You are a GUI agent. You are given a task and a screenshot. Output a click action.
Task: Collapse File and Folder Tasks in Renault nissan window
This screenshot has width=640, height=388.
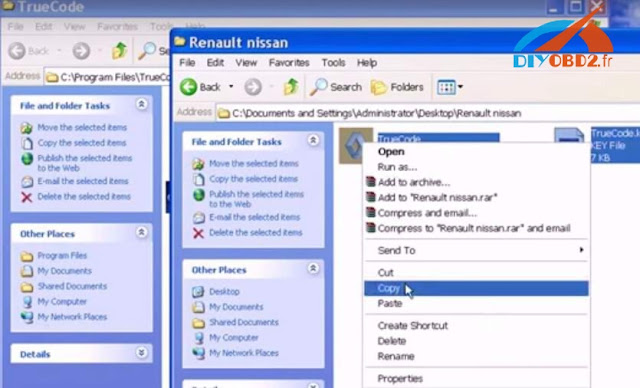313,140
